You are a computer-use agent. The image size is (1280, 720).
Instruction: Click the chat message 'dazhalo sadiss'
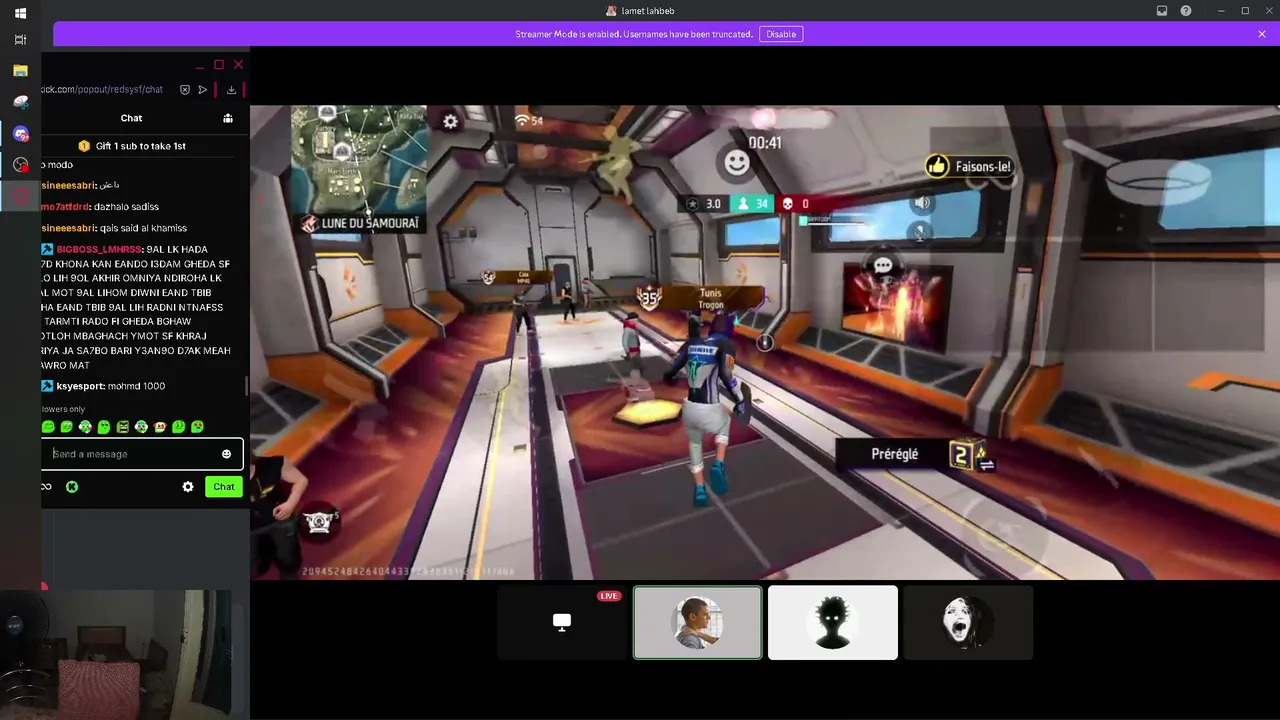[x=126, y=207]
